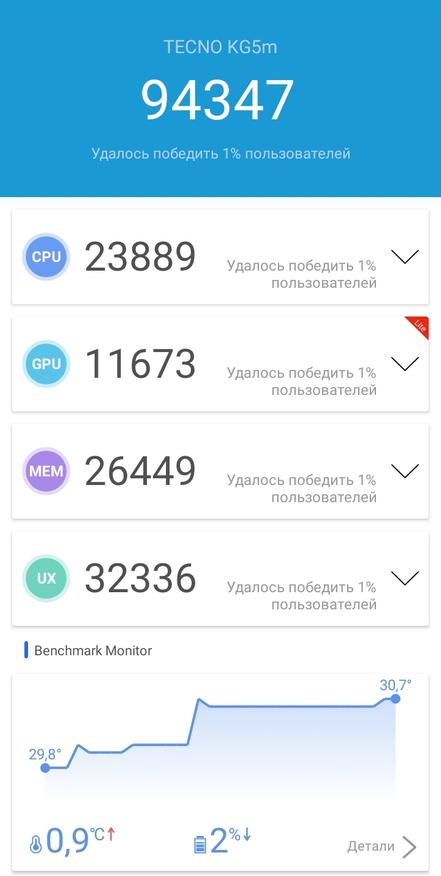Tap the blue CPU badge icon

click(x=46, y=257)
